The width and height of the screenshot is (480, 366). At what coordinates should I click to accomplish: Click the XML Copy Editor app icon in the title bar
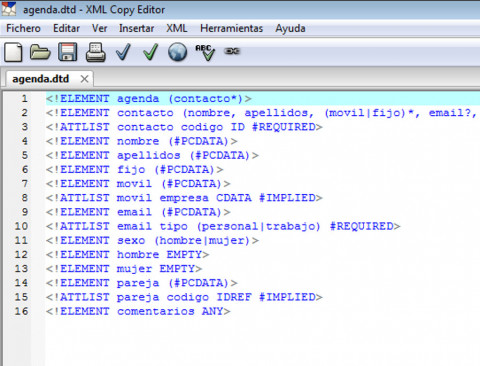pyautogui.click(x=9, y=9)
